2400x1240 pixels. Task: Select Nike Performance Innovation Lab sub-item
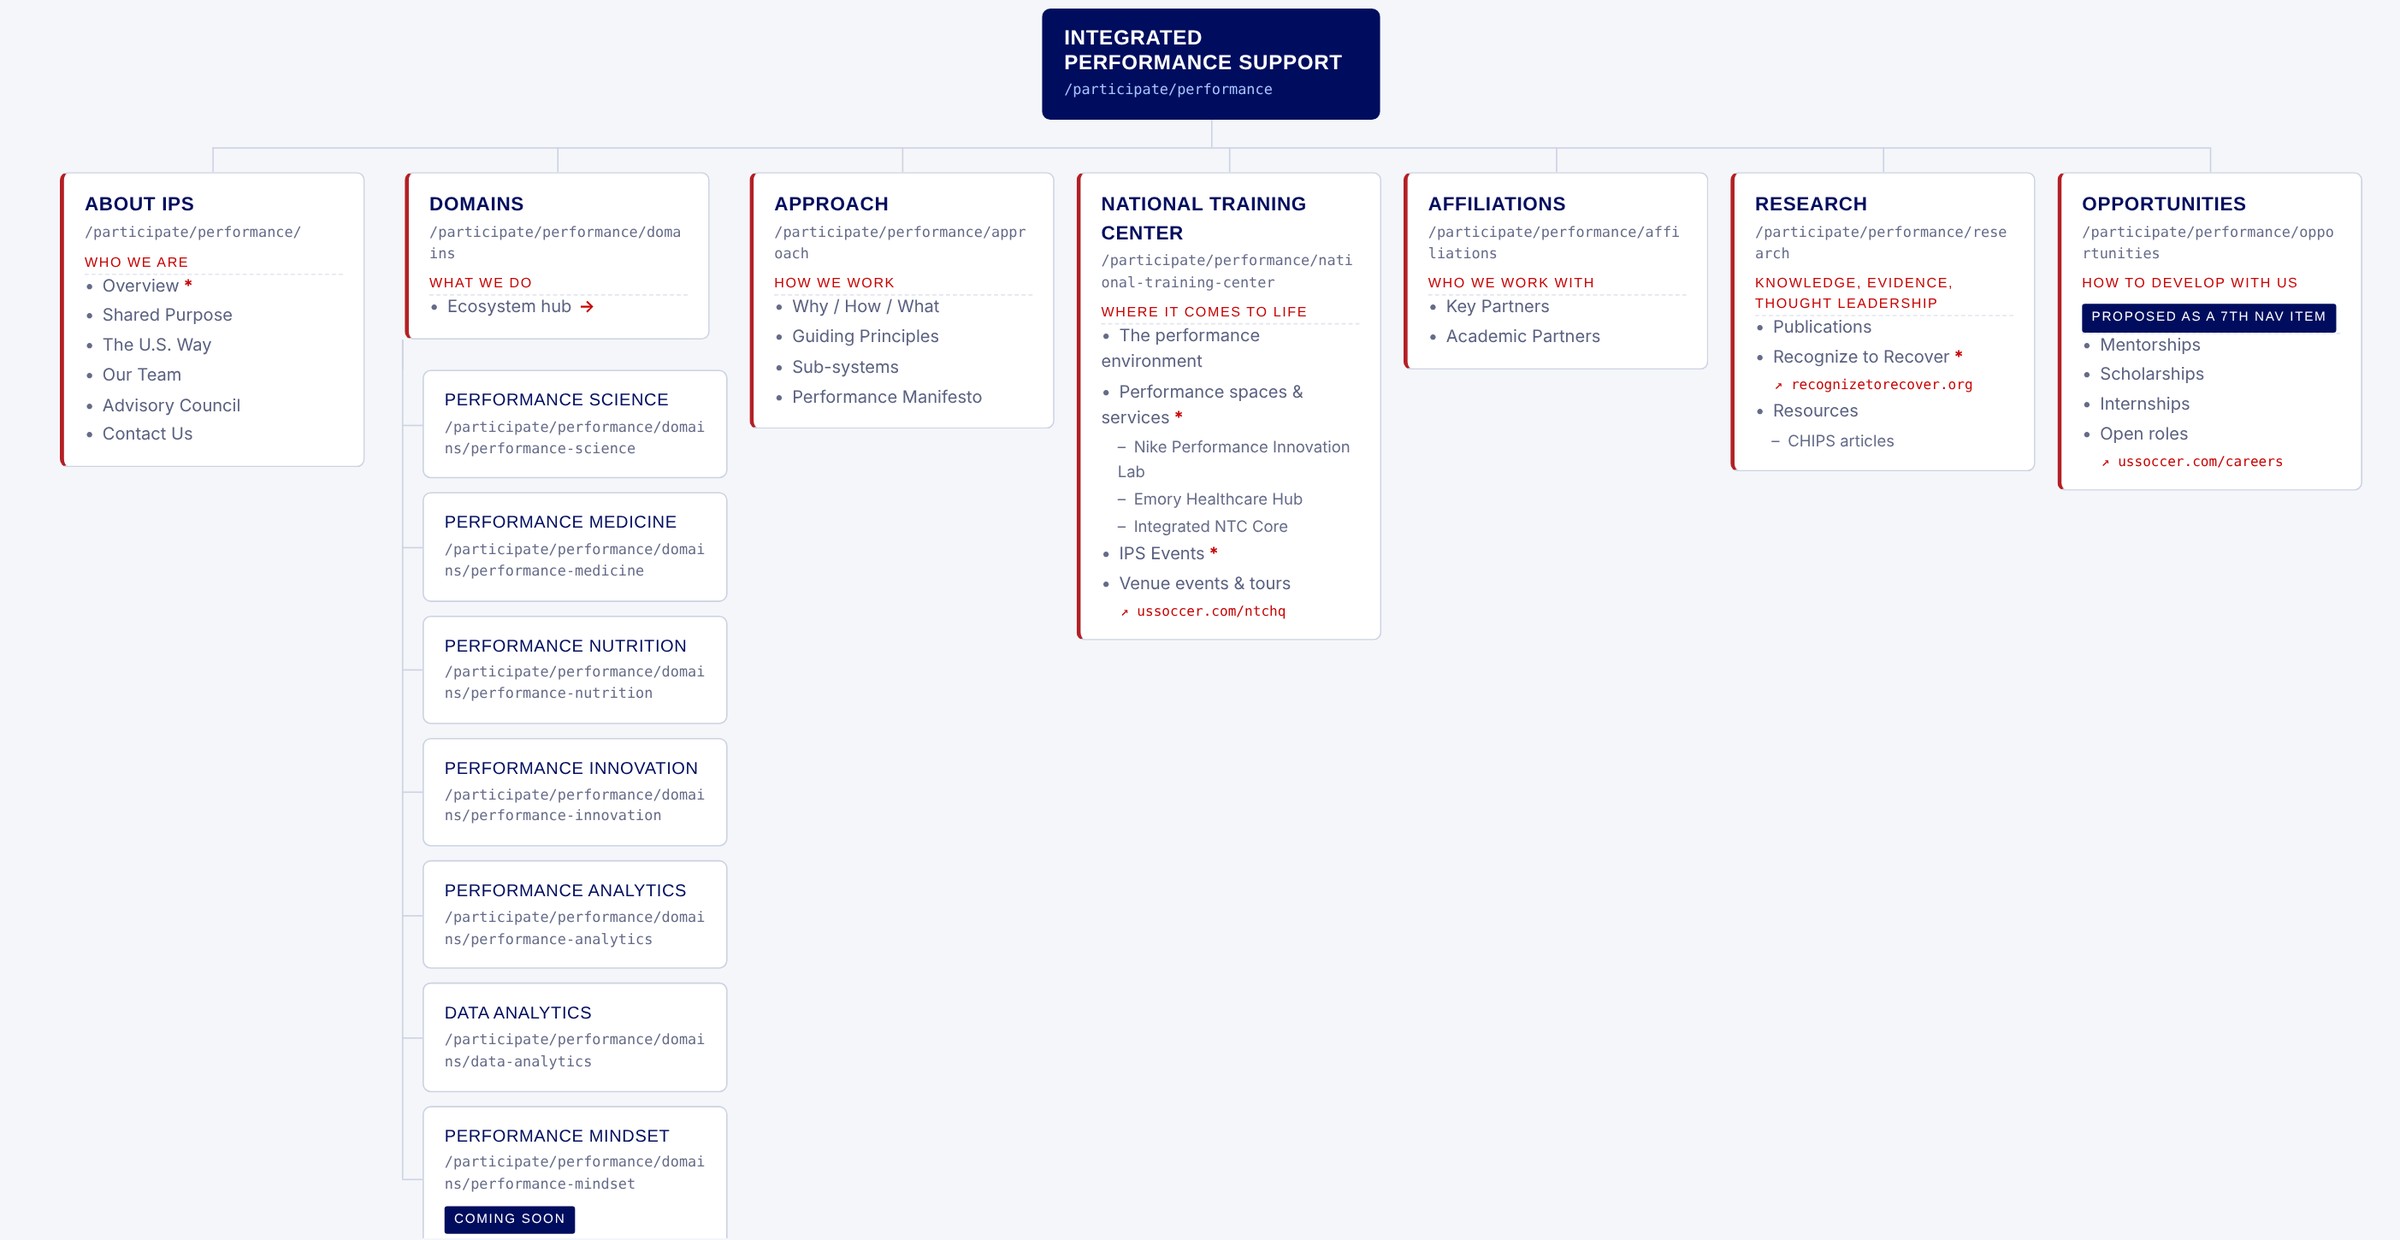click(1234, 459)
